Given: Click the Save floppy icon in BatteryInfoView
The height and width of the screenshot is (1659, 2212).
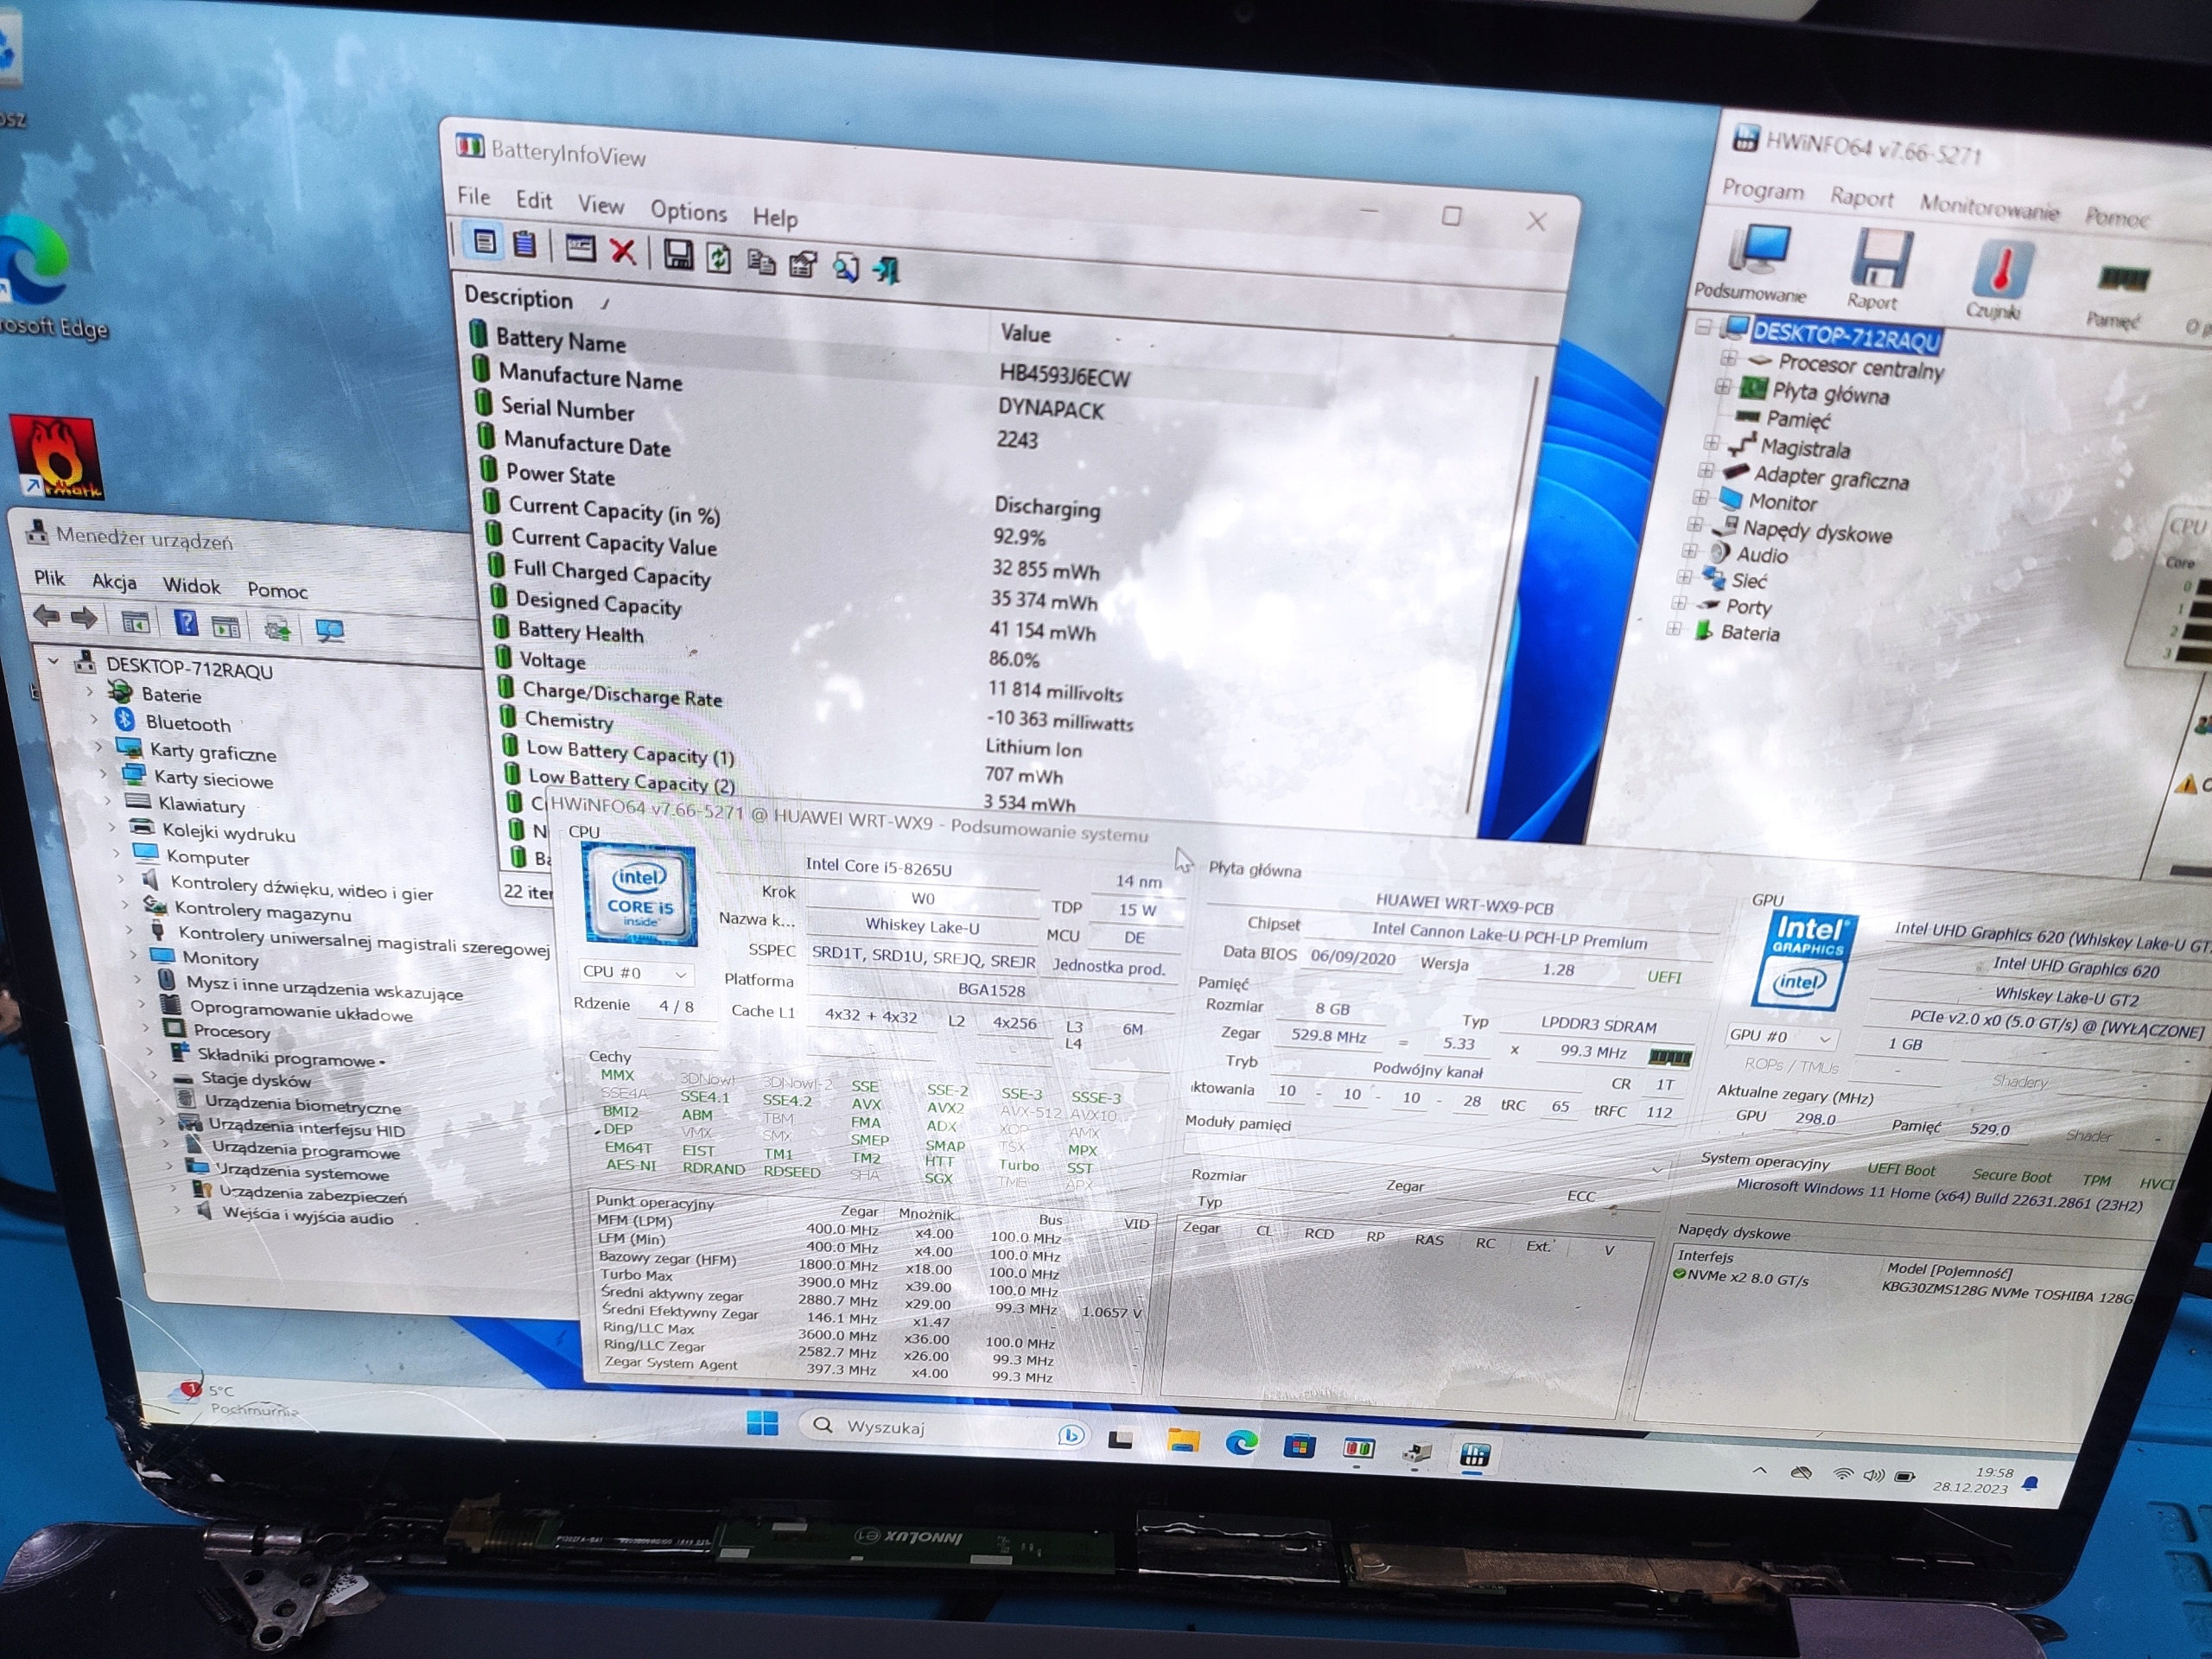Looking at the screenshot, I should point(678,256).
